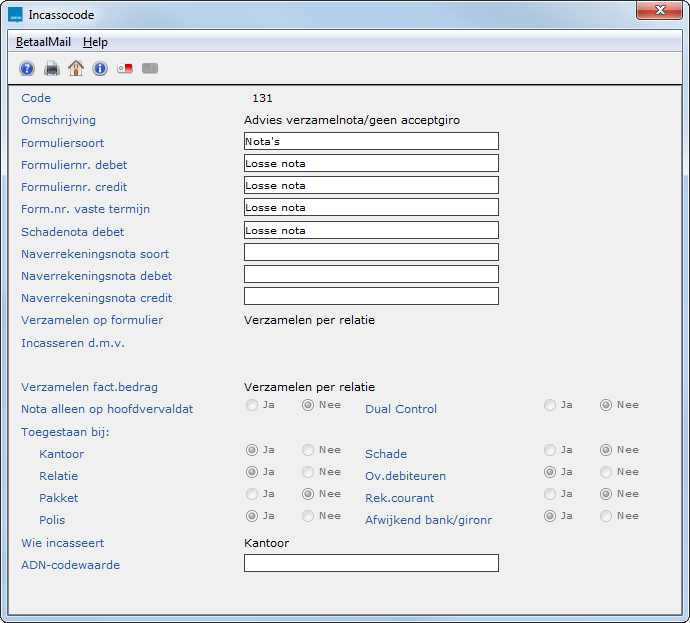Click the Formuliersoort field
Screen dimensions: 690x623
370,141
